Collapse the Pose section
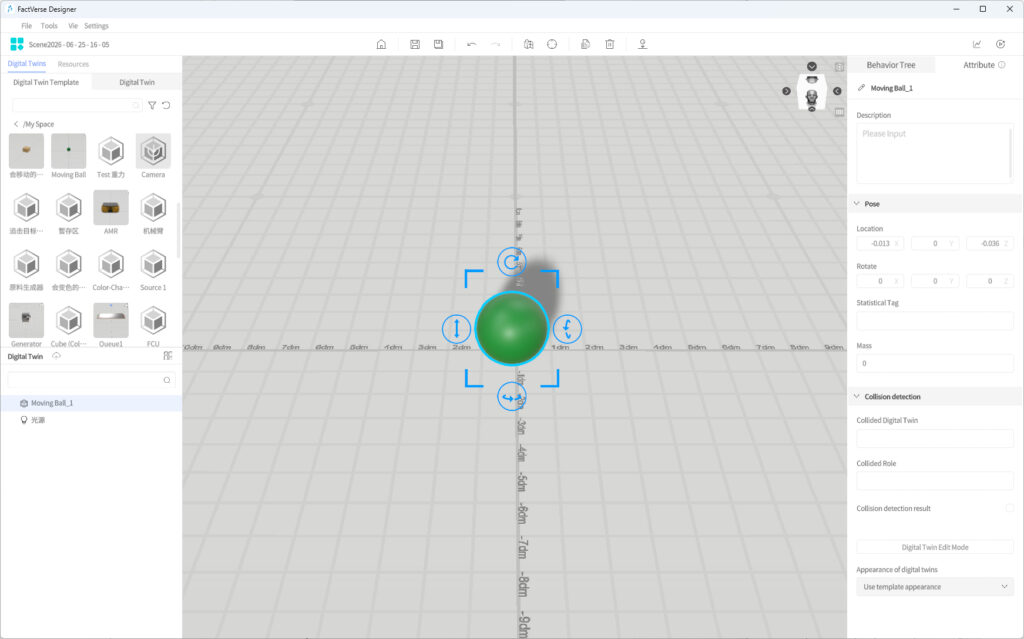Viewport: 1024px width, 639px height. pyautogui.click(x=857, y=204)
